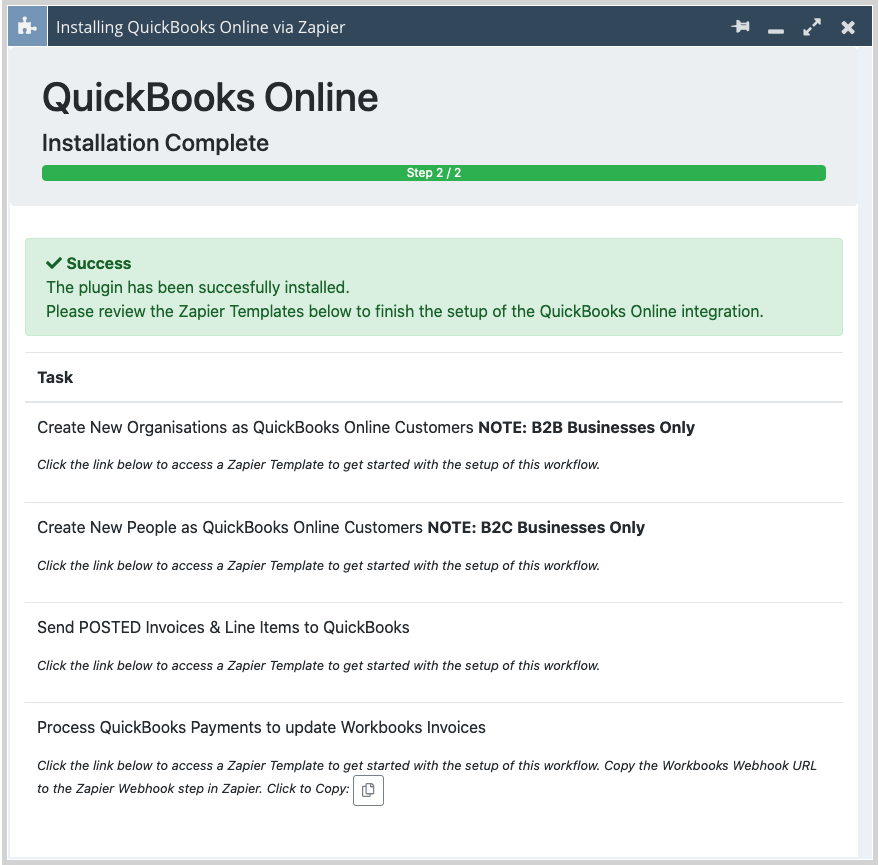Viewport: 879px width, 865px height.
Task: Click the italic instruction under the B2B Organisations task
Action: click(x=318, y=465)
